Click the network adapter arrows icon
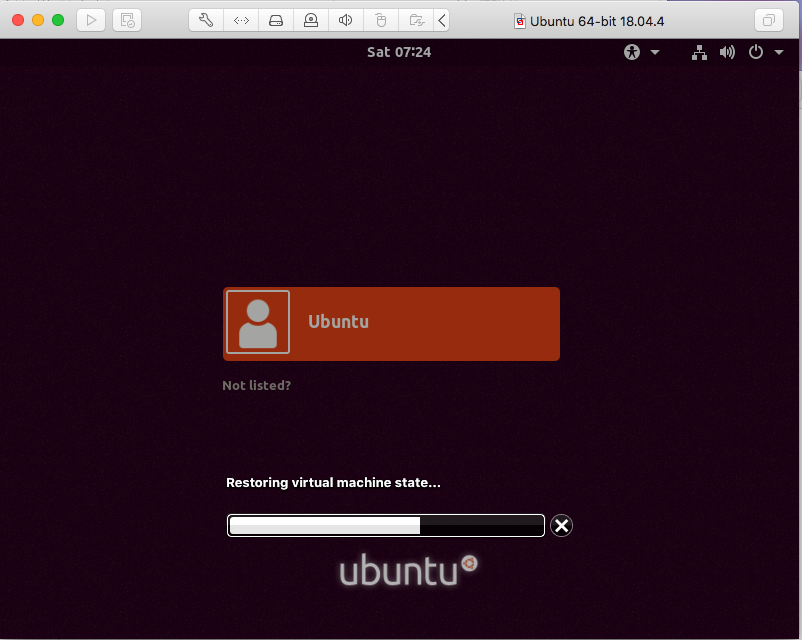 241,20
